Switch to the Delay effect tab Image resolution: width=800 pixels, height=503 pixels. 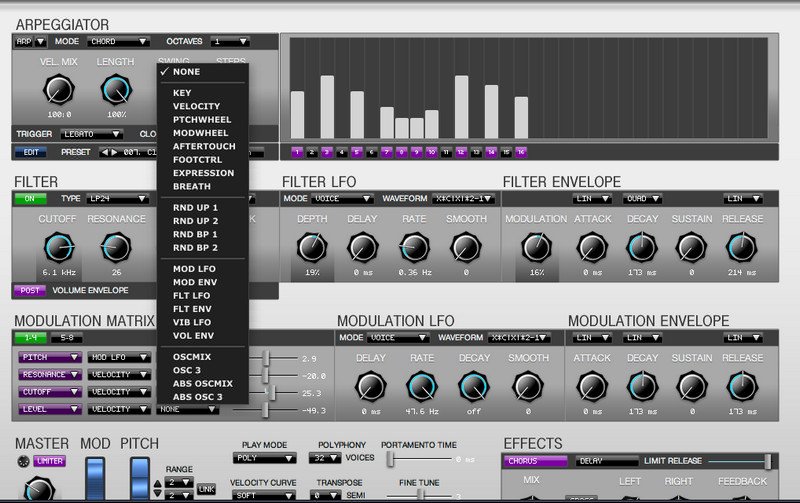(605, 461)
